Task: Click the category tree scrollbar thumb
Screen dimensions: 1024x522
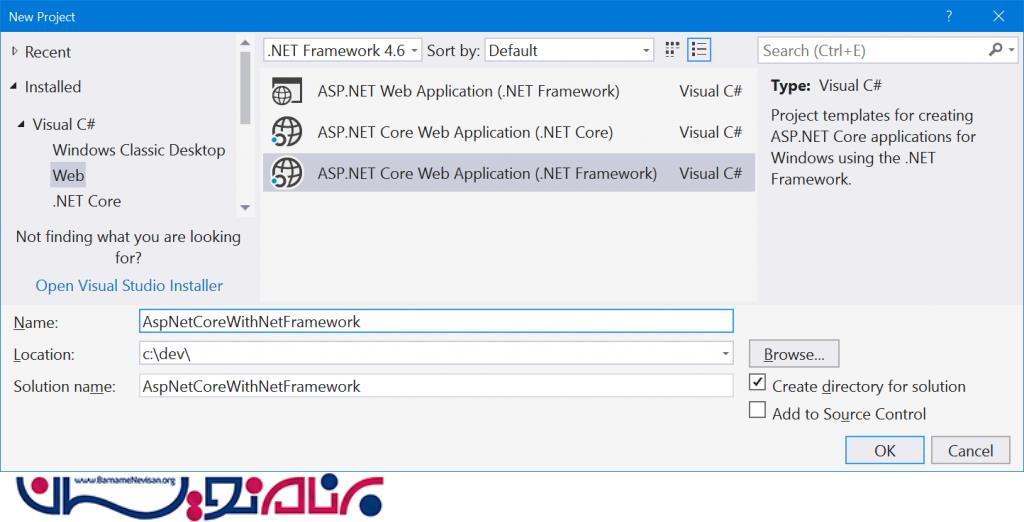Action: (245, 88)
